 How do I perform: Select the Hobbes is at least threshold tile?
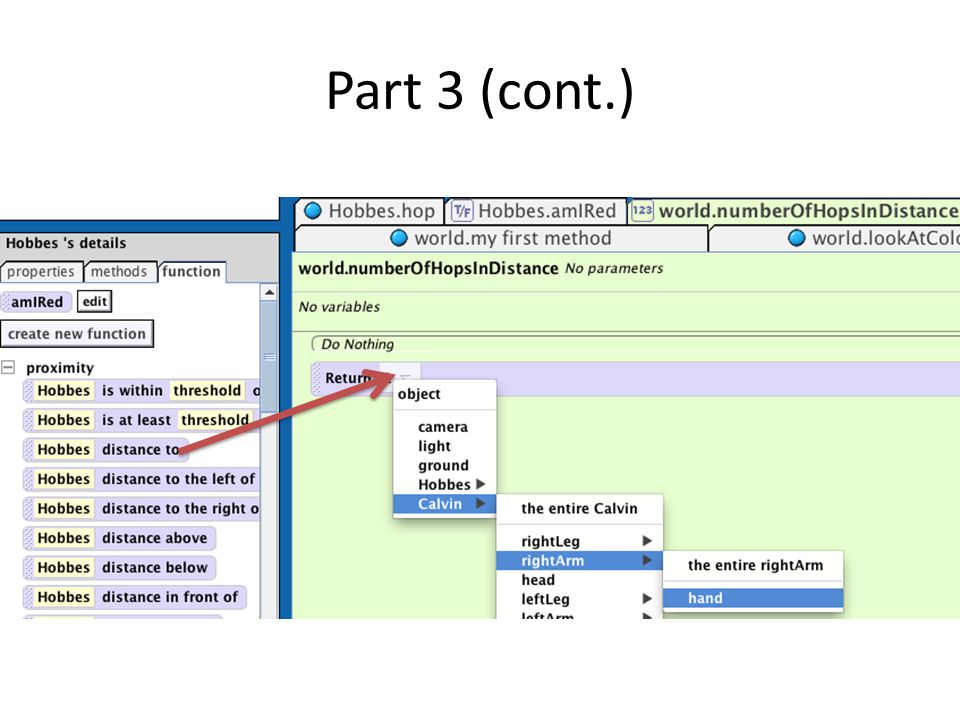(x=142, y=420)
